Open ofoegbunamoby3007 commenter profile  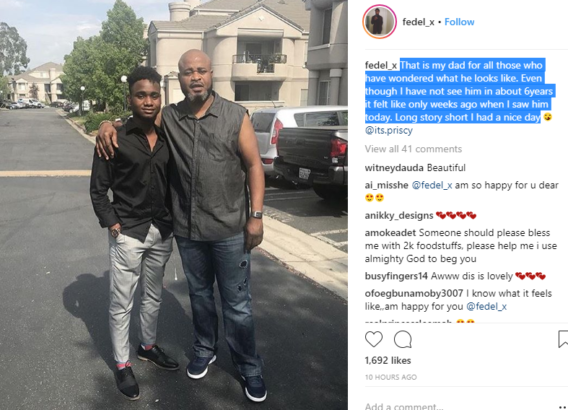coord(414,293)
